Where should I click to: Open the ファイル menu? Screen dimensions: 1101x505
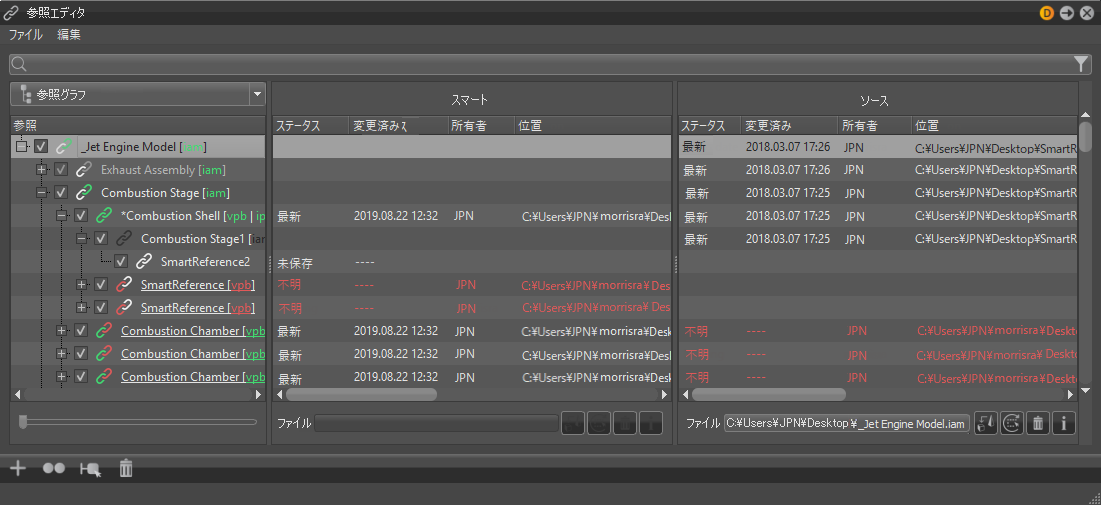(x=26, y=34)
